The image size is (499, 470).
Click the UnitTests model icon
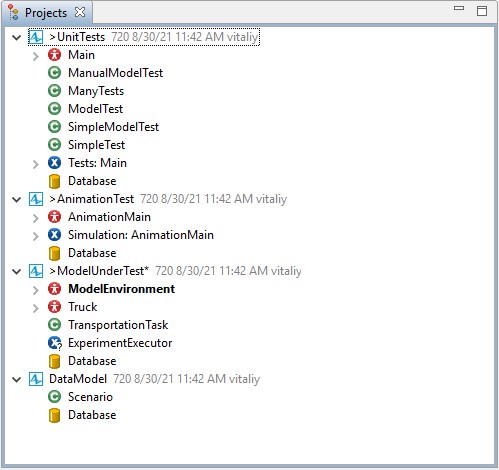(x=36, y=37)
